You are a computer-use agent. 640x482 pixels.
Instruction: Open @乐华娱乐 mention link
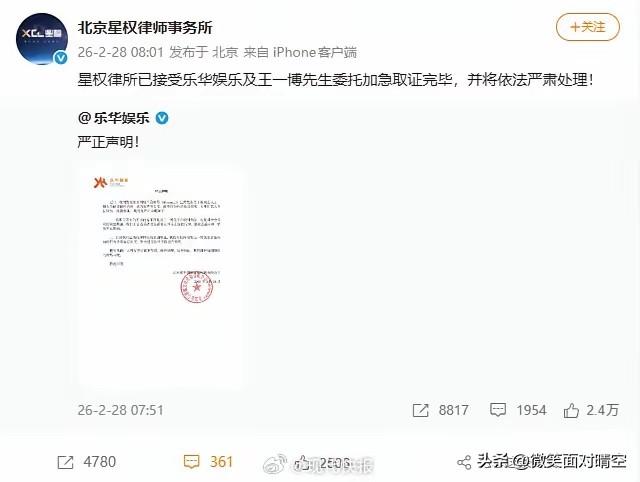113,118
